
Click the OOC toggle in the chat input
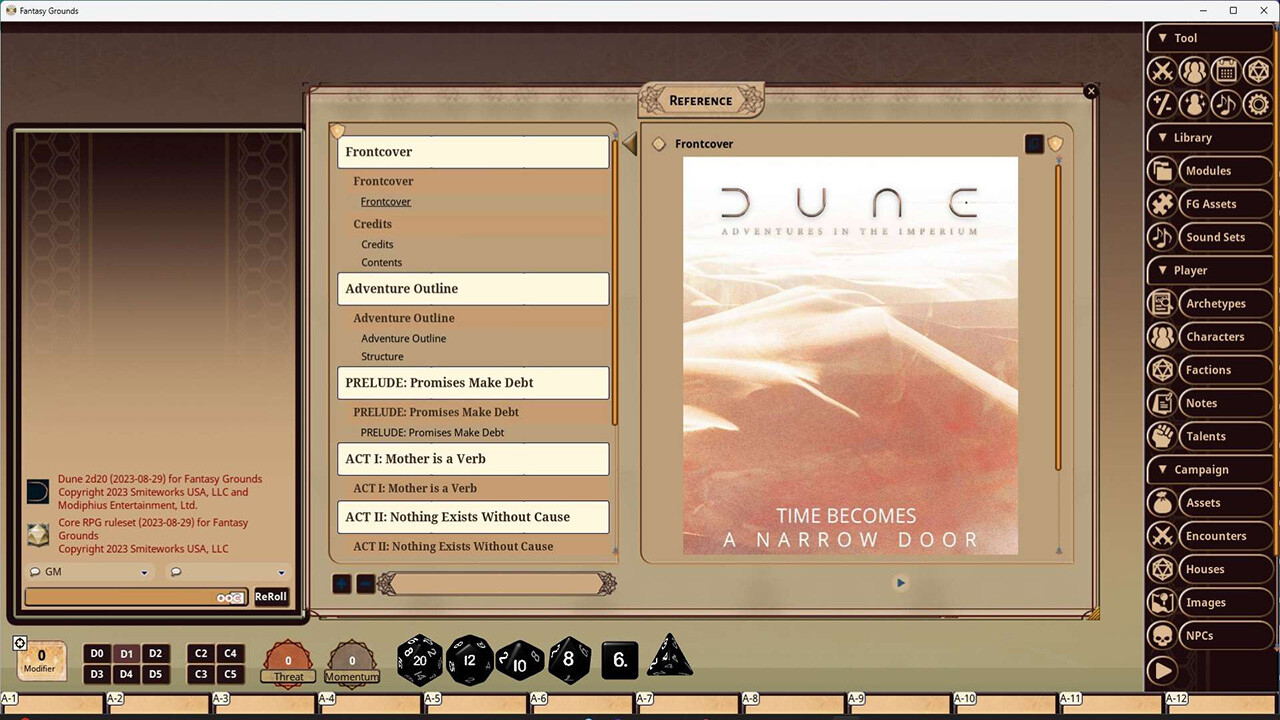pyautogui.click(x=230, y=596)
